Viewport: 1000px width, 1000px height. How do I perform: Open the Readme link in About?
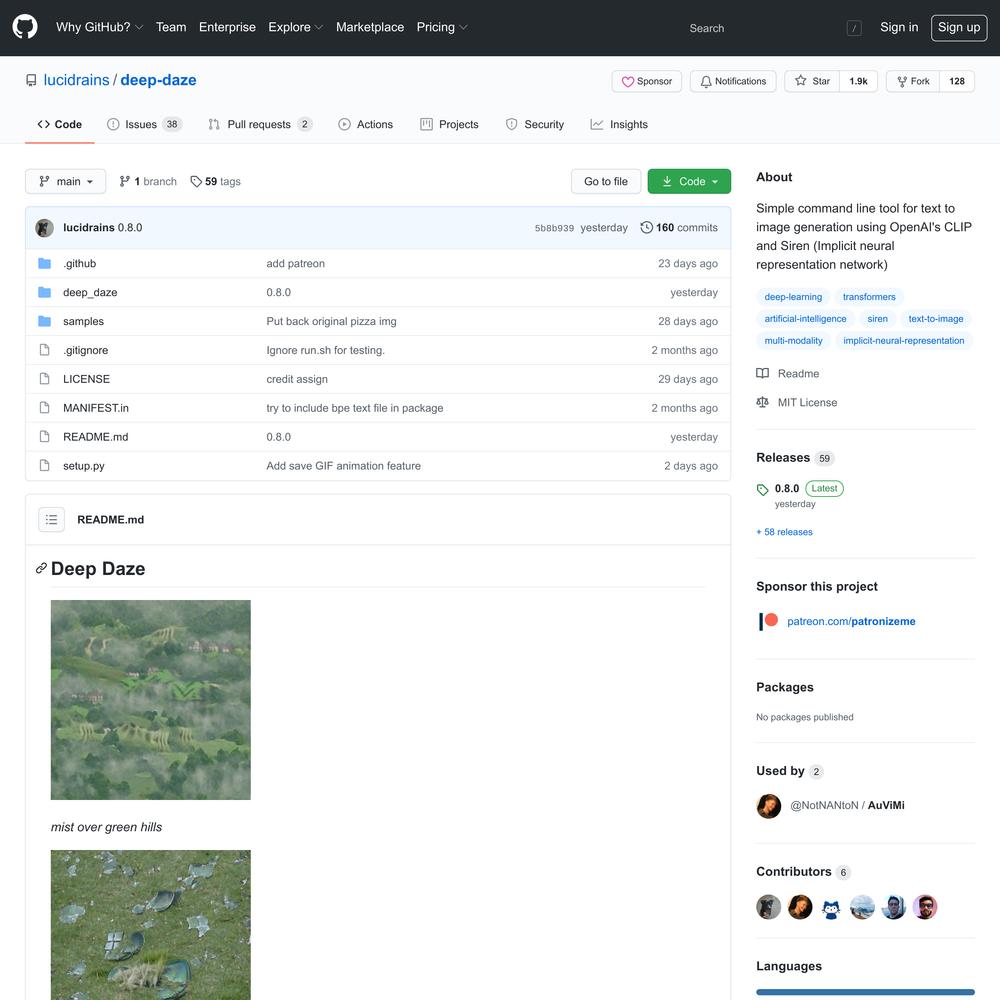[x=788, y=374]
